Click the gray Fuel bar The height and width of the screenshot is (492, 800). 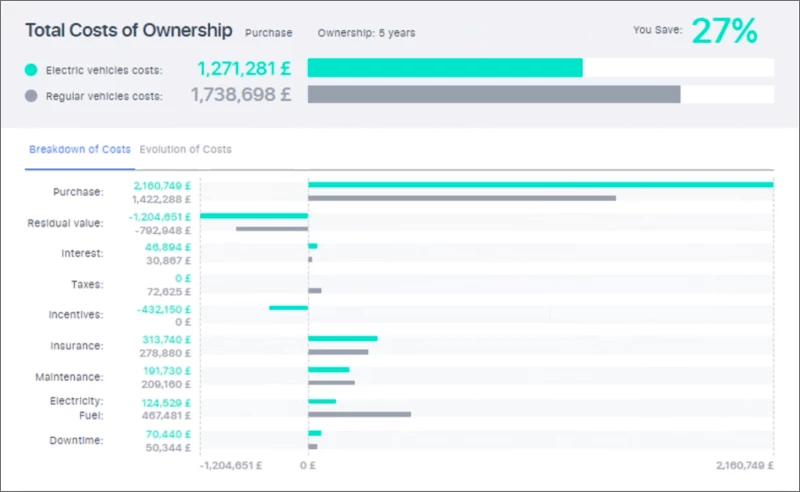coord(360,414)
